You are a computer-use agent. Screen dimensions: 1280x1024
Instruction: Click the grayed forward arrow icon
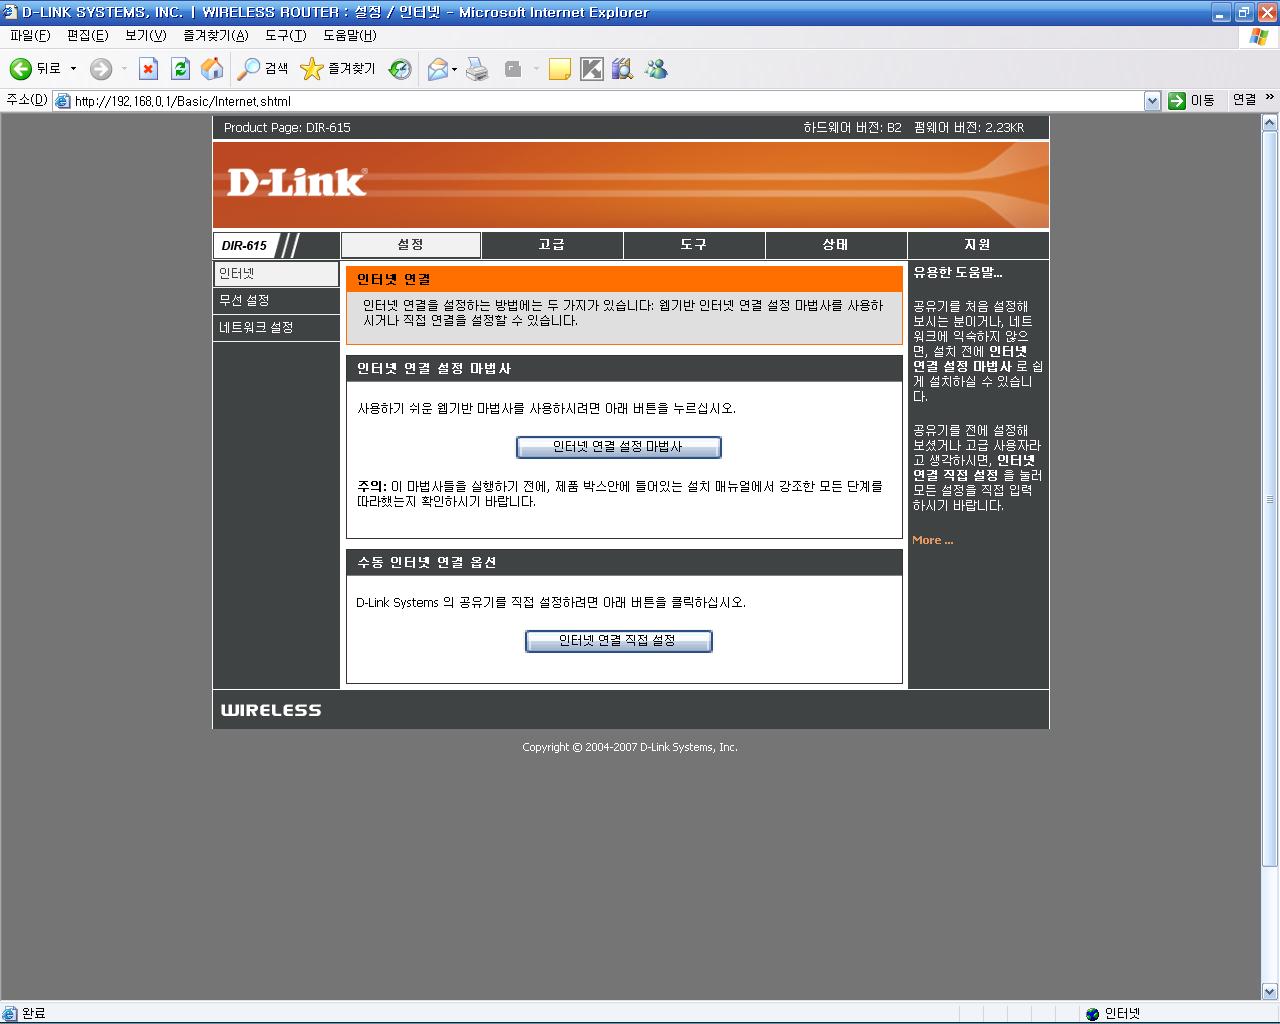point(101,69)
